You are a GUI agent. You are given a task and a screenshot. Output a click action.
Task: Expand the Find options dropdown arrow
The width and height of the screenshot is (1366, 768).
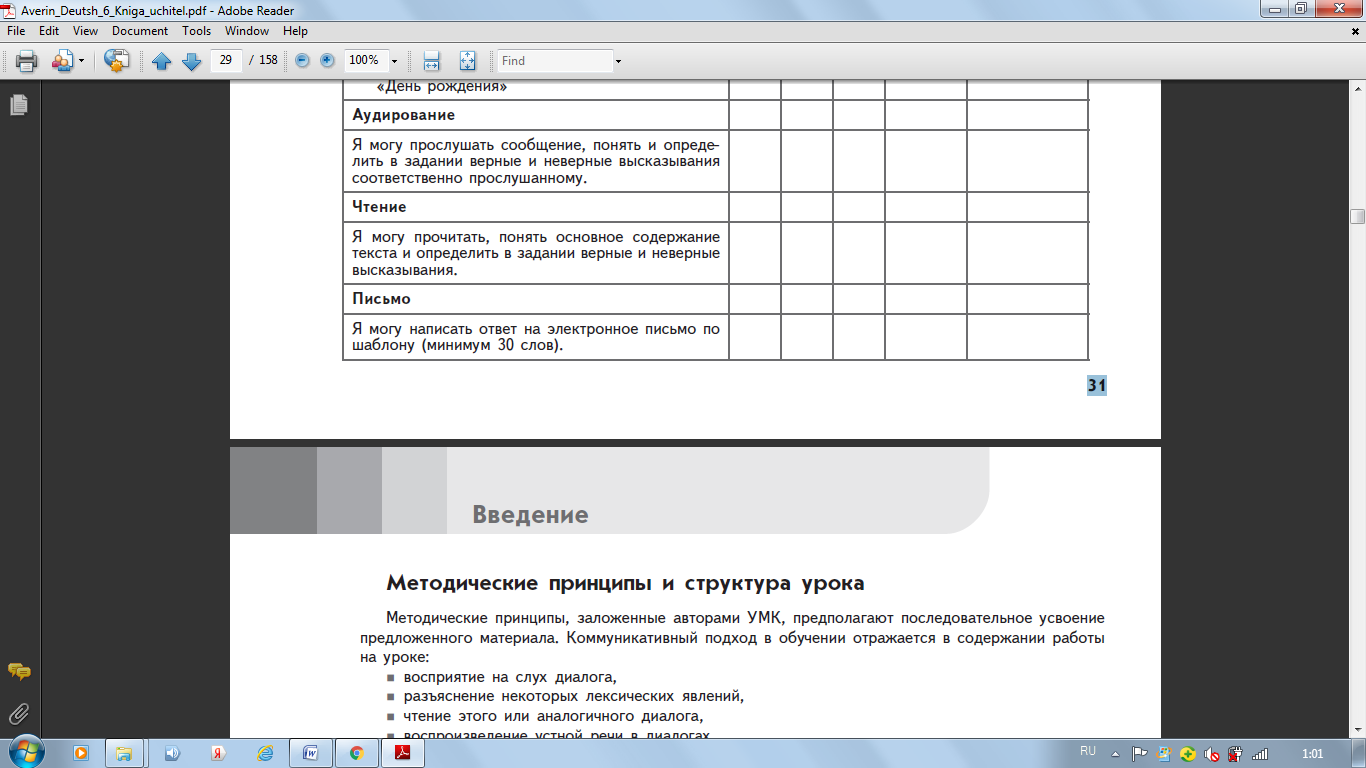618,61
